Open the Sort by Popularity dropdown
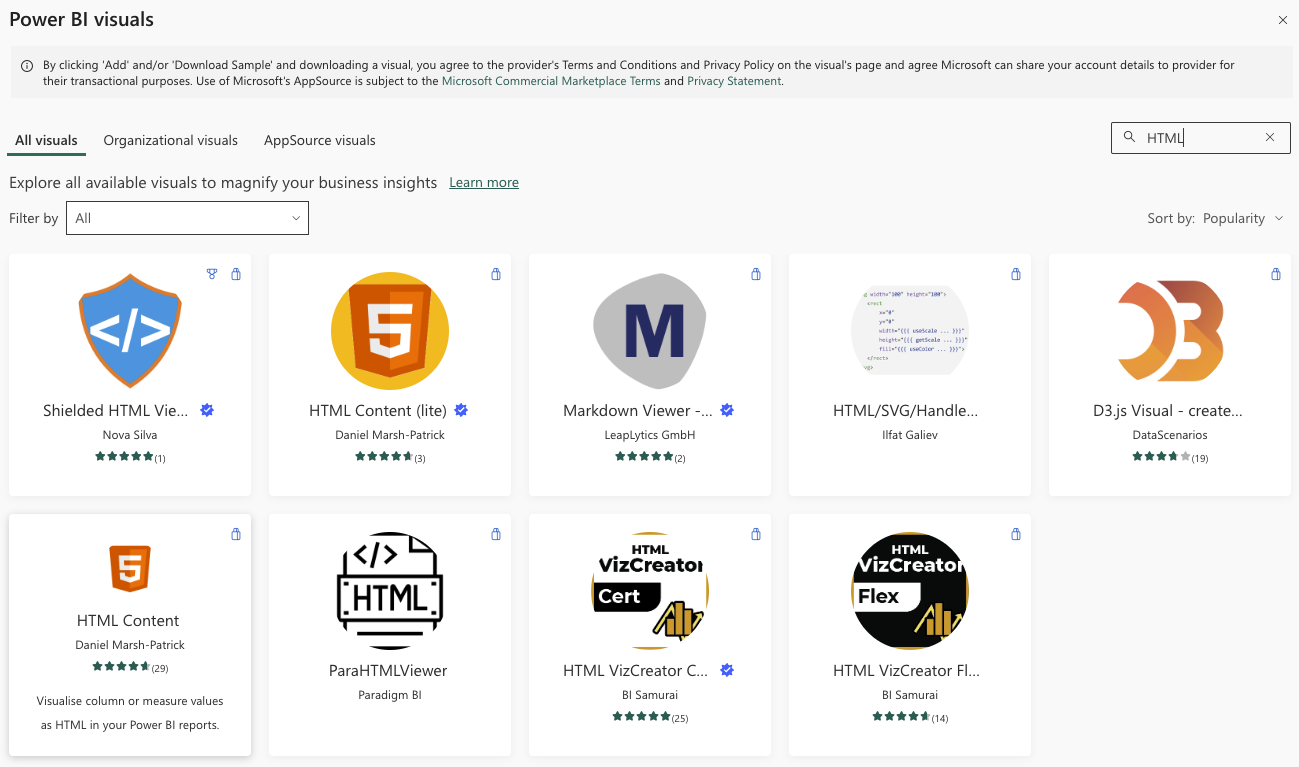1299x767 pixels. click(1243, 218)
